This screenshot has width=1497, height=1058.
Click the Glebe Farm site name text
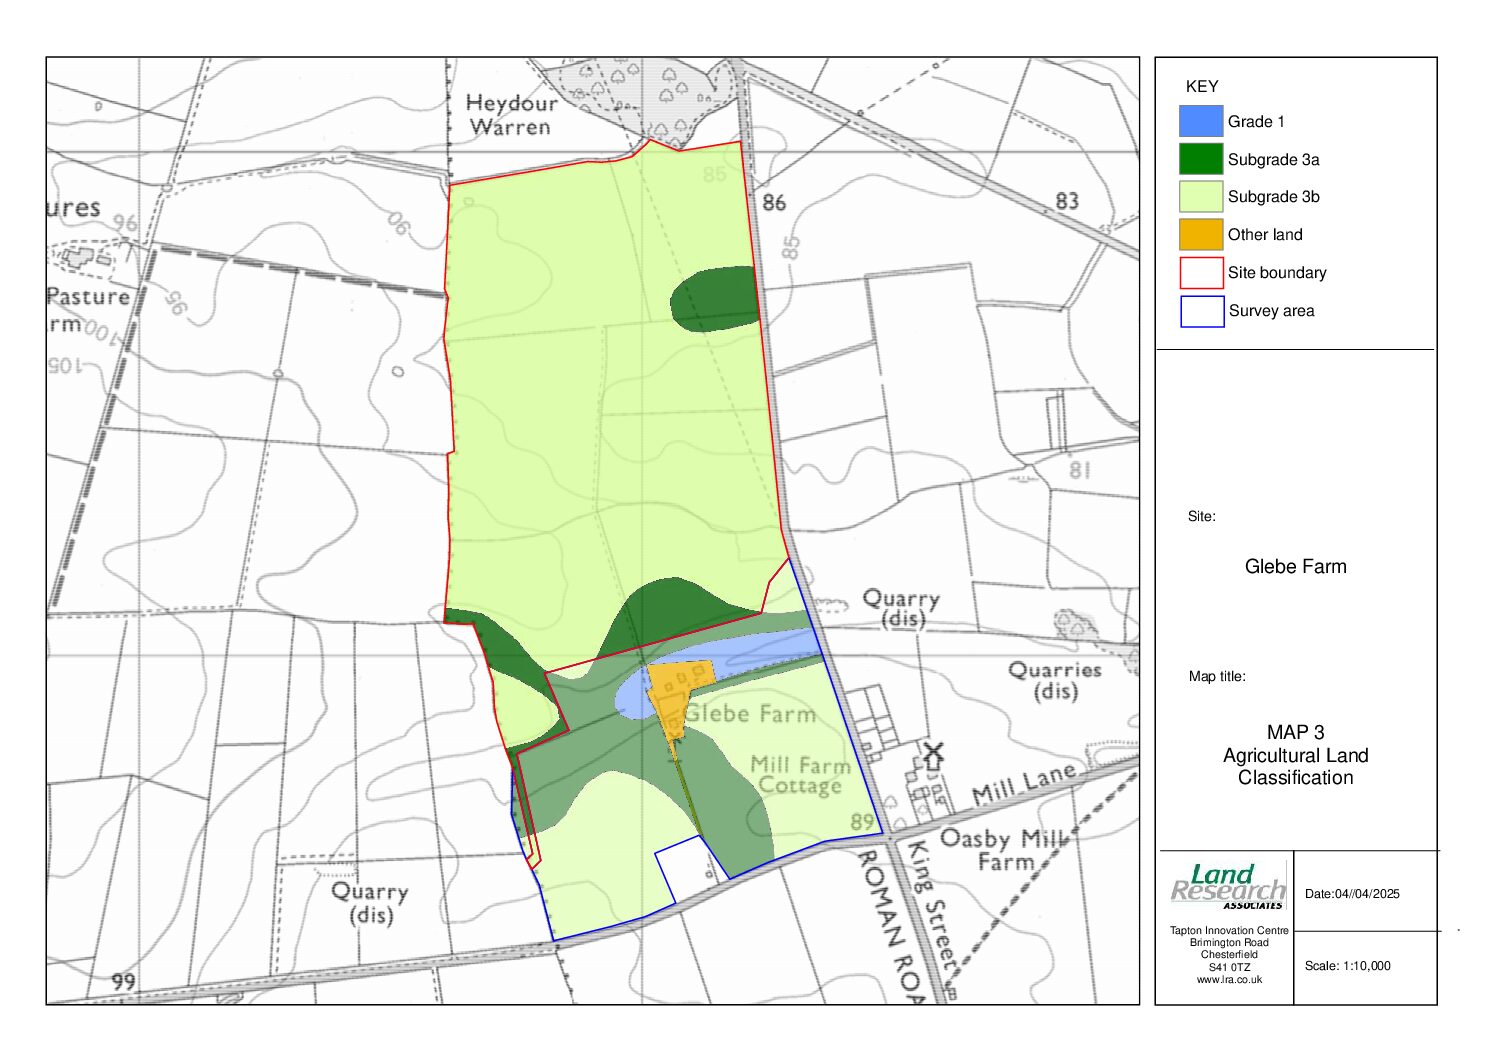(x=1295, y=566)
